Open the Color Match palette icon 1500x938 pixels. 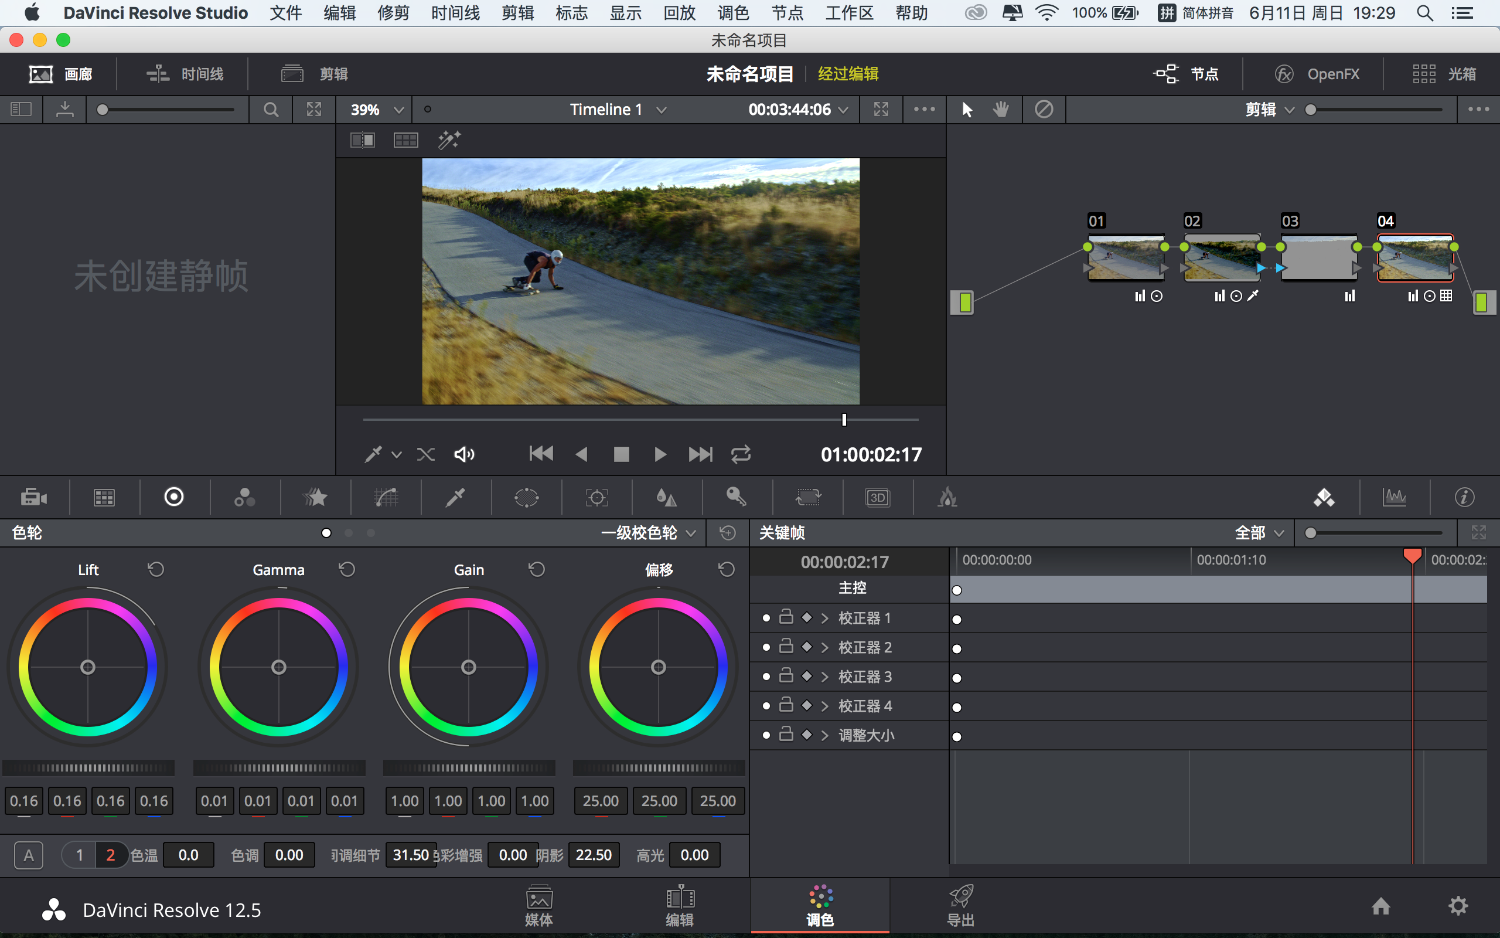104,497
